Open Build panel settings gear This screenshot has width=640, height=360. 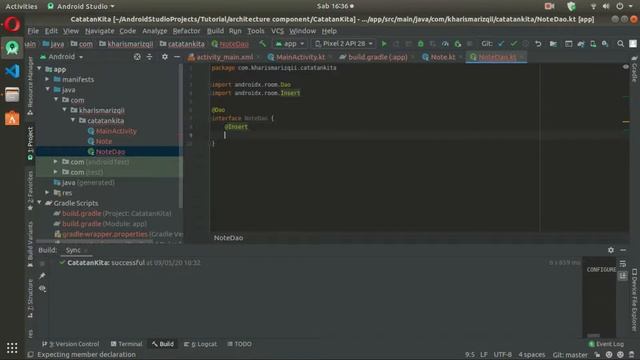coord(611,250)
